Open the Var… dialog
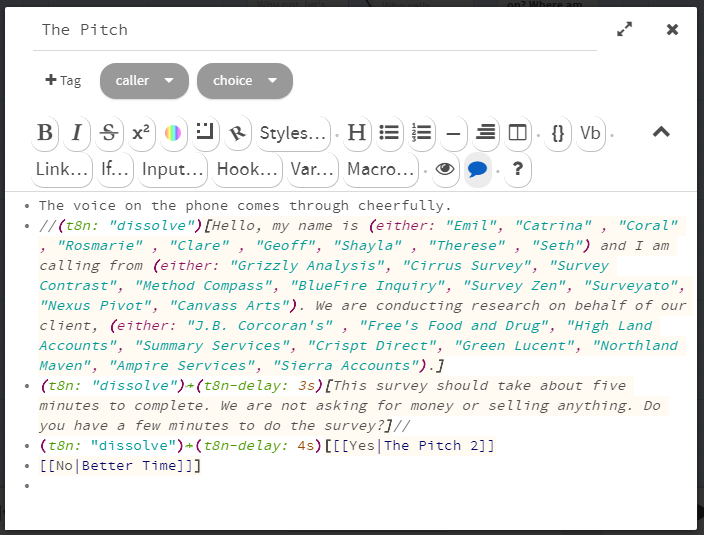 click(312, 170)
